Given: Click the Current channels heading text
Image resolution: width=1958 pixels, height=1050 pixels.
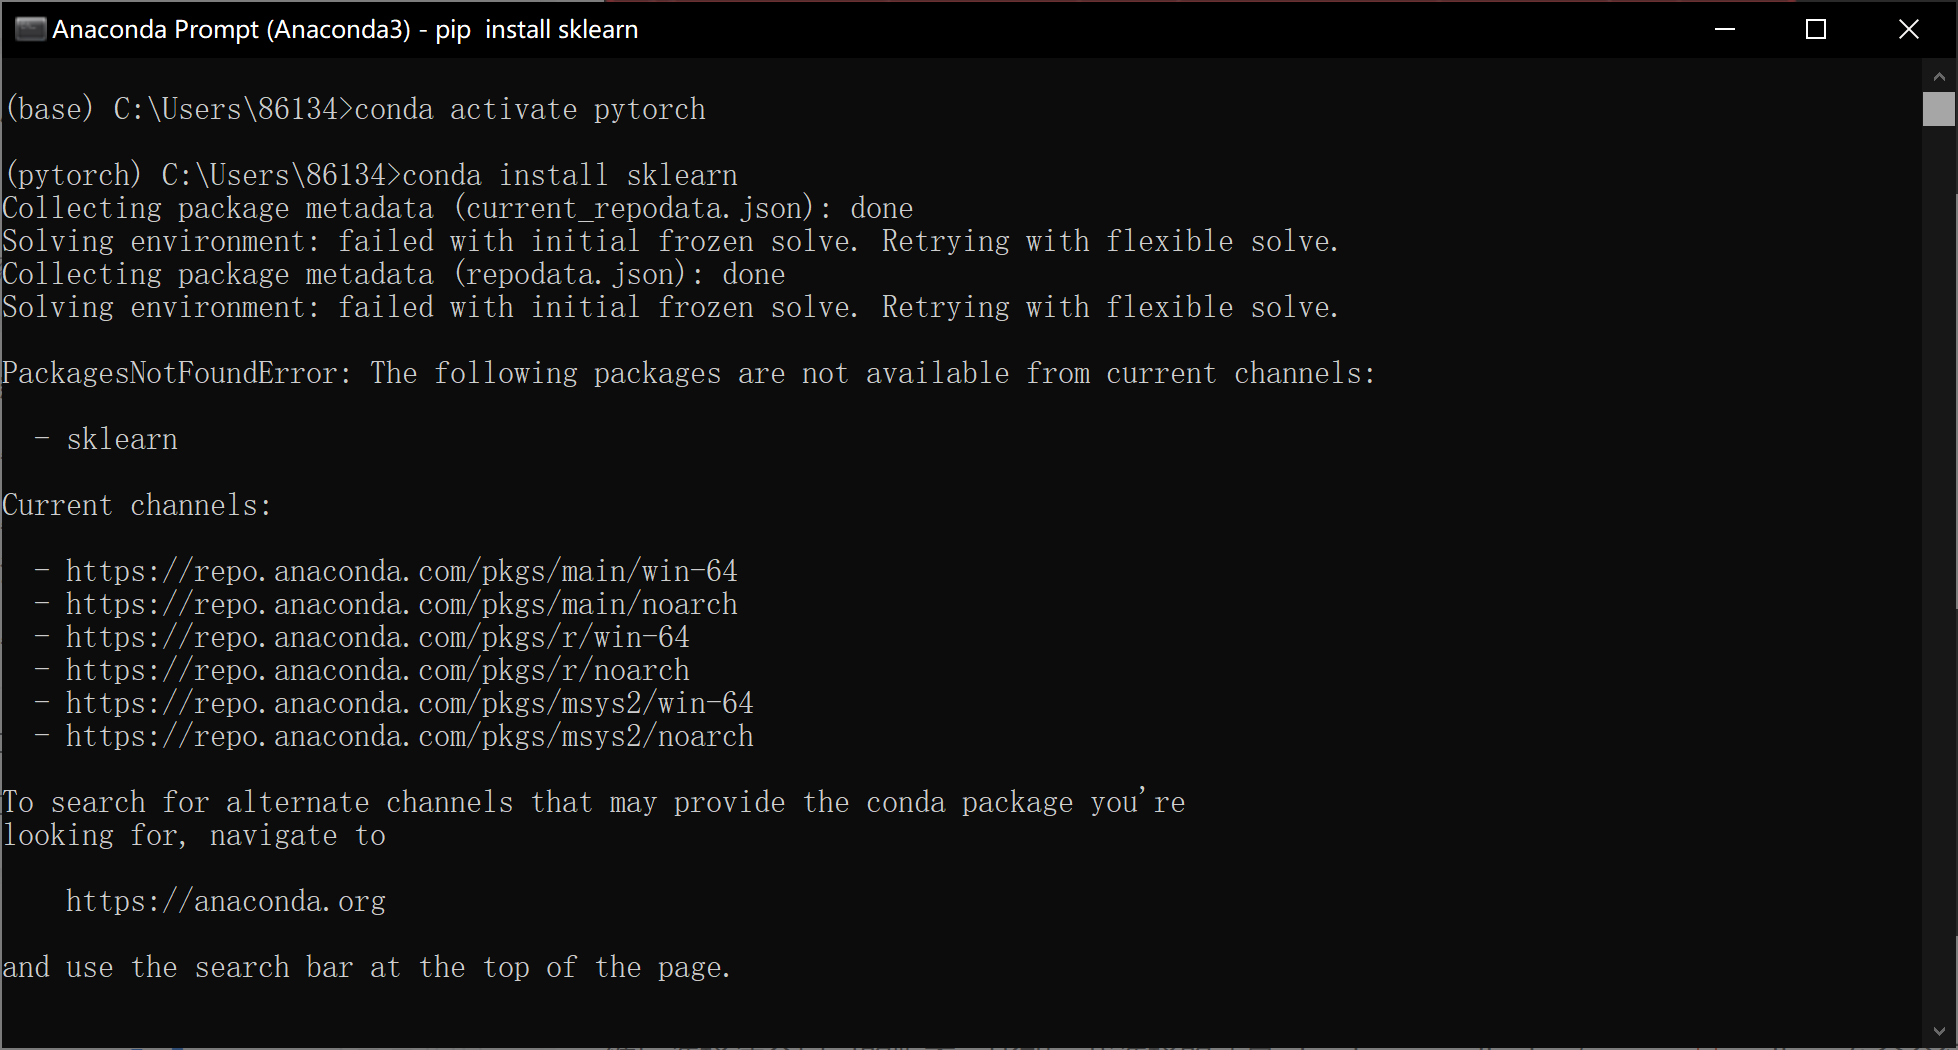Looking at the screenshot, I should click(137, 505).
